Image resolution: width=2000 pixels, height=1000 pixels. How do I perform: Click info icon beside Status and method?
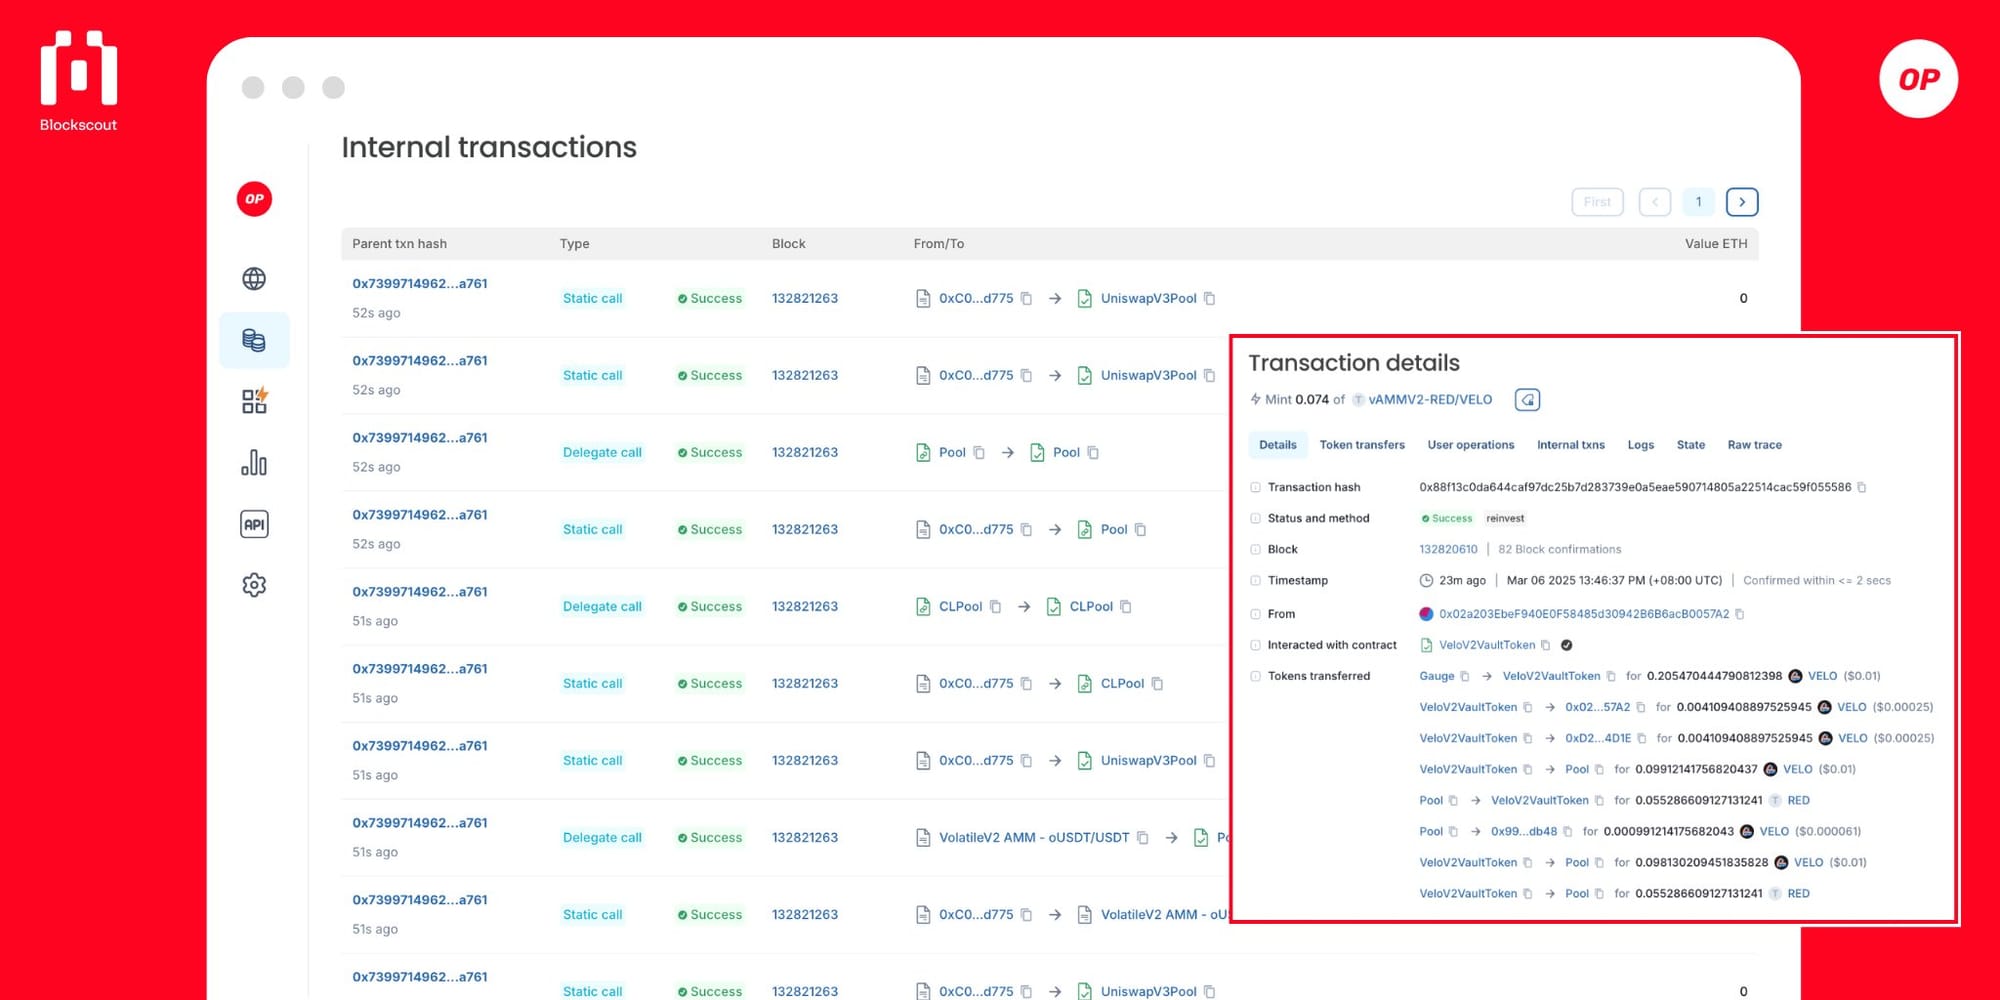click(x=1255, y=518)
